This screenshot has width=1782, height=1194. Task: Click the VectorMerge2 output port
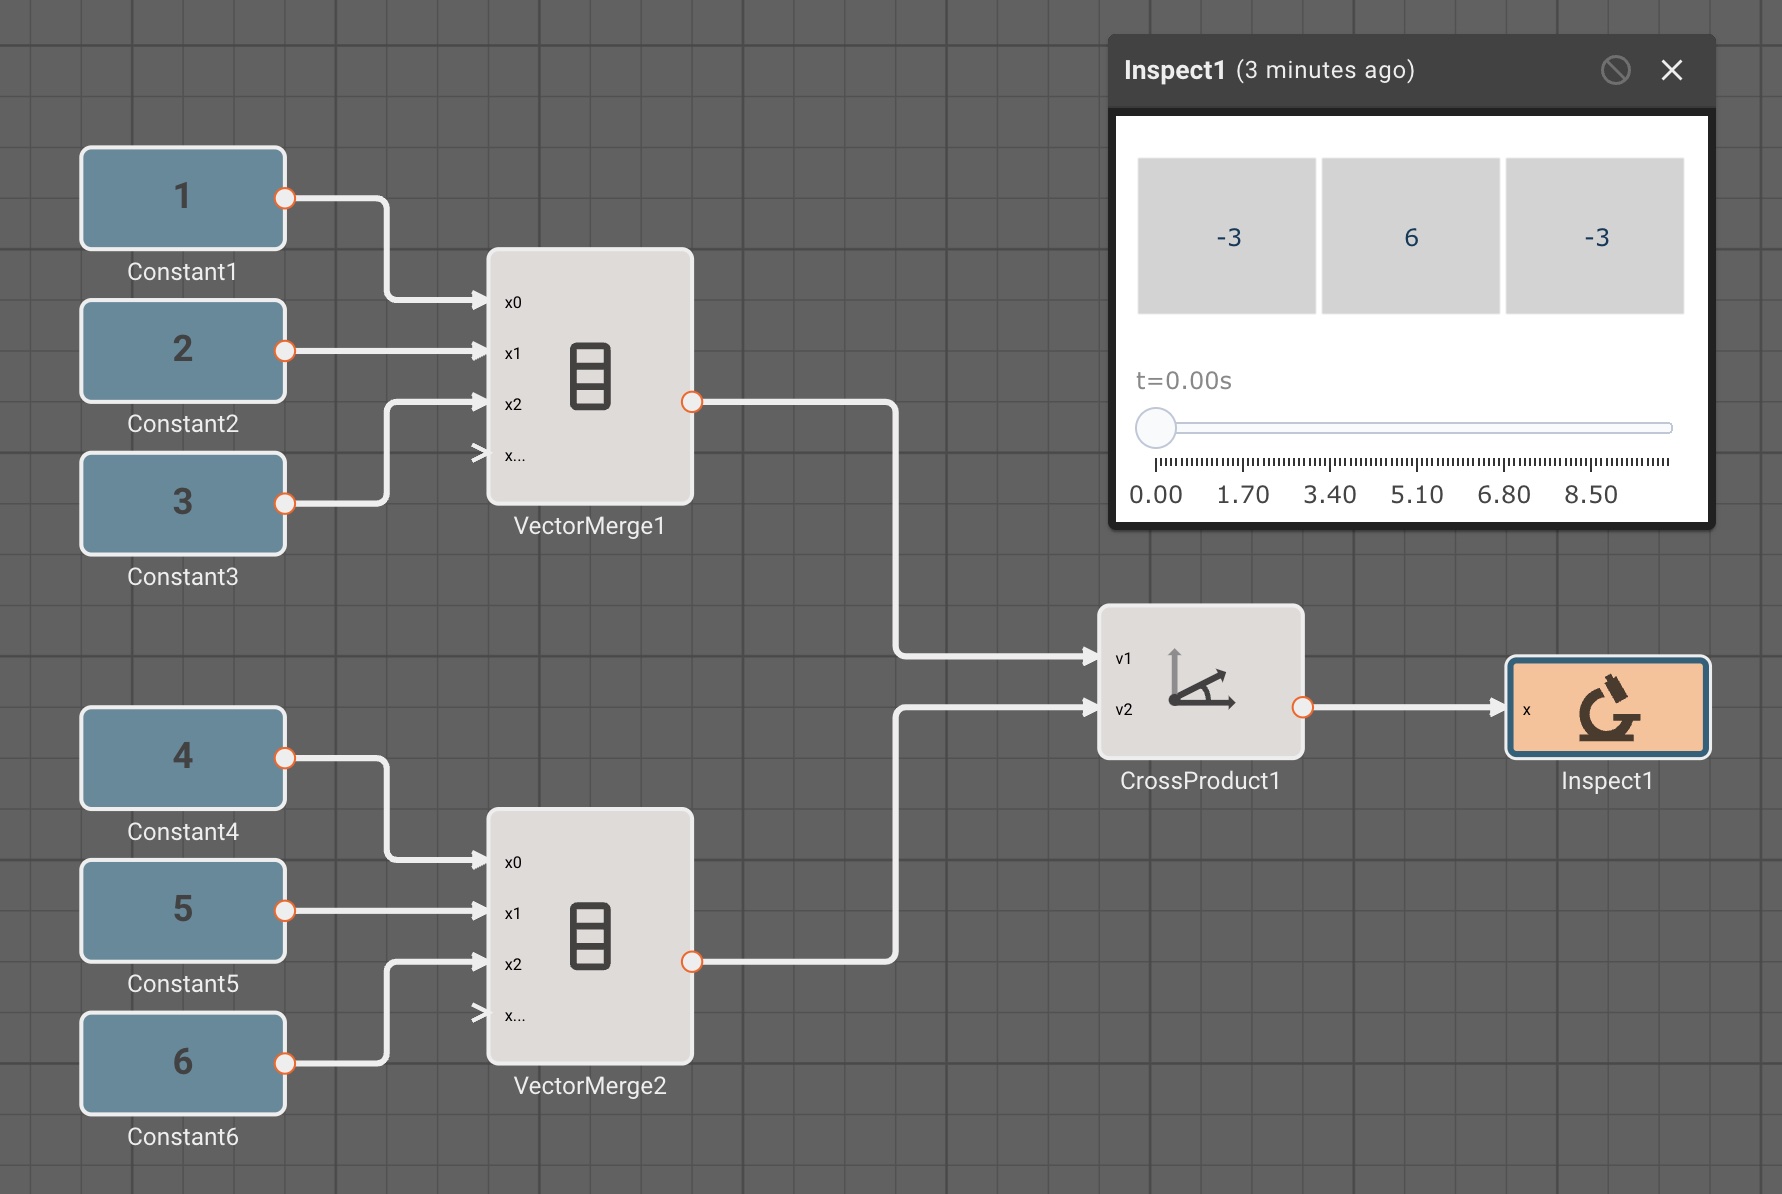coord(691,962)
